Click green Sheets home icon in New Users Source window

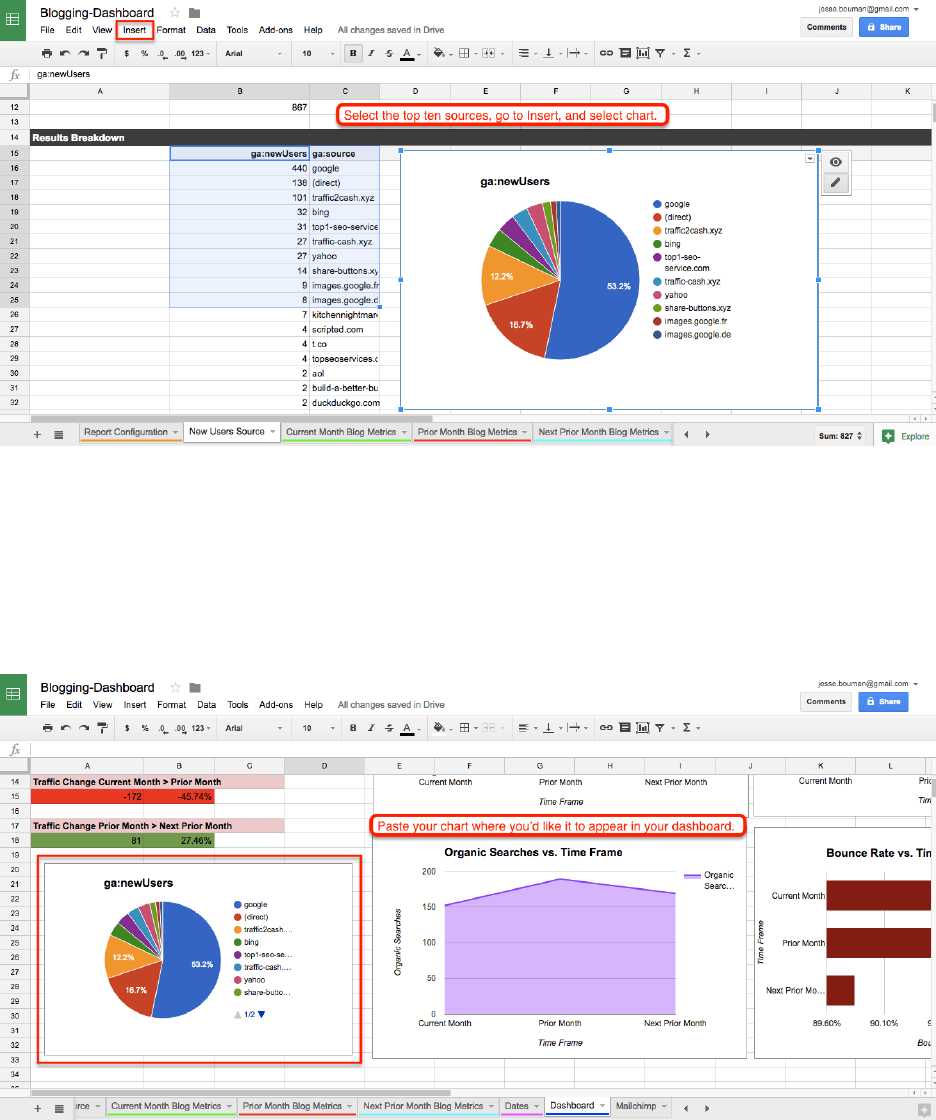pyautogui.click(x=13, y=20)
